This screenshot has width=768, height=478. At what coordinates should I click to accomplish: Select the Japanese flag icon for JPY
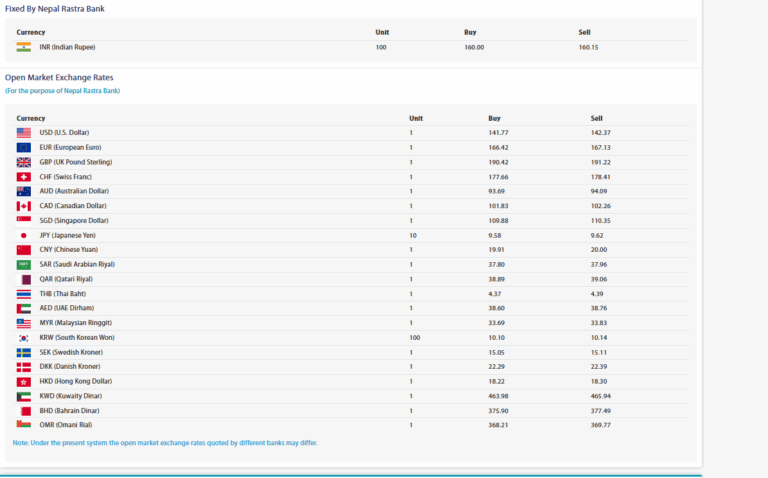tap(24, 235)
